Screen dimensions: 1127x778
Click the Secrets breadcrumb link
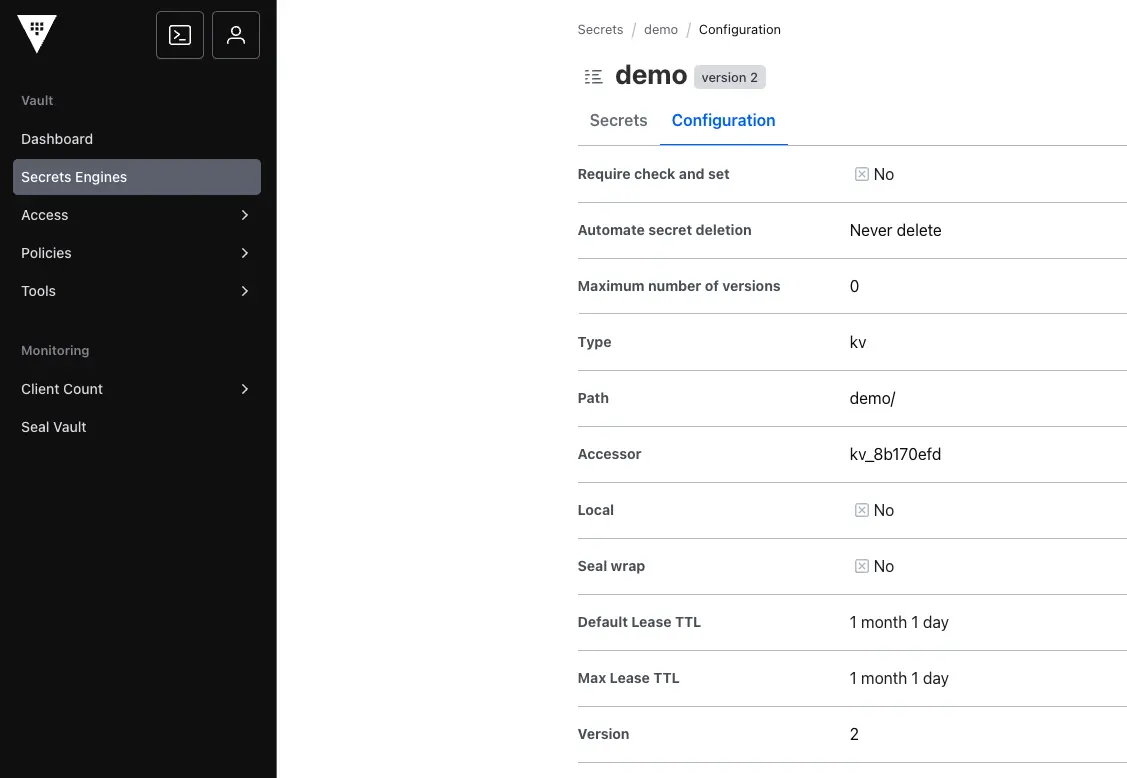coord(600,30)
